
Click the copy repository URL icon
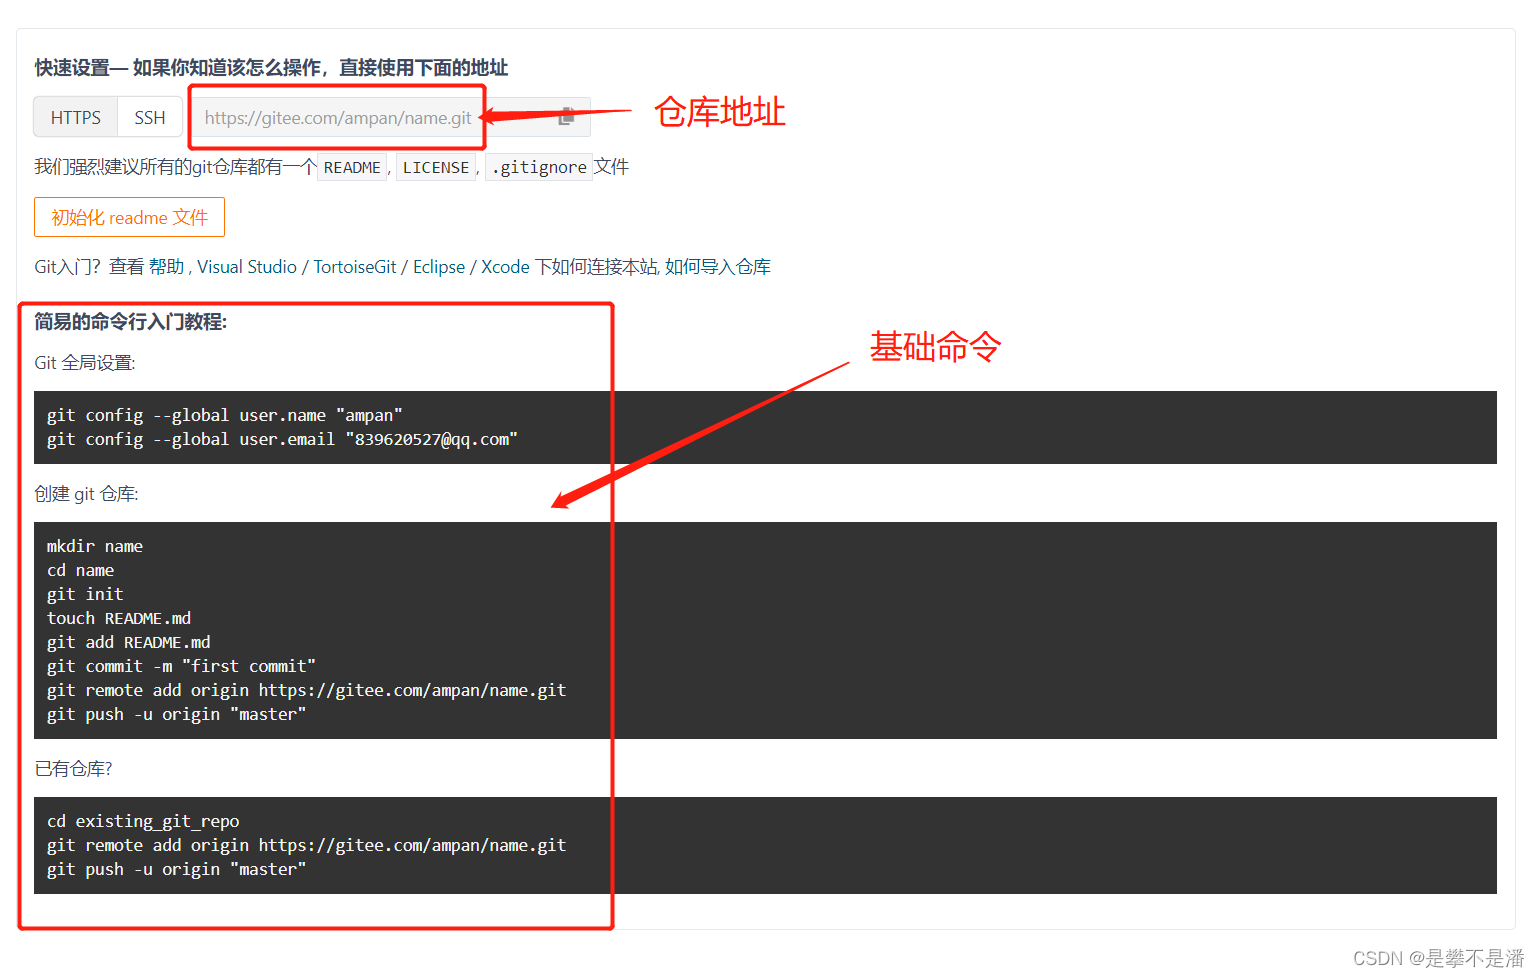pos(566,117)
